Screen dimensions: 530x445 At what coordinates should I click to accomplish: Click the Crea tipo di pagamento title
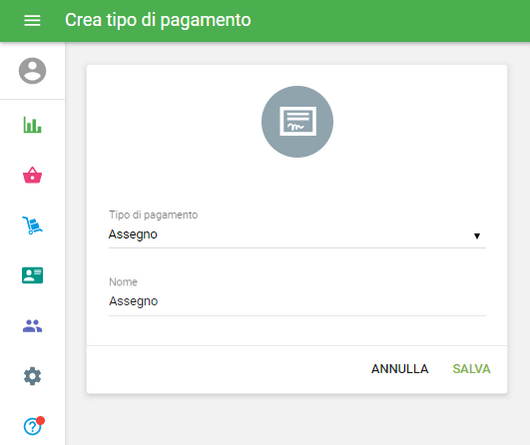point(158,20)
